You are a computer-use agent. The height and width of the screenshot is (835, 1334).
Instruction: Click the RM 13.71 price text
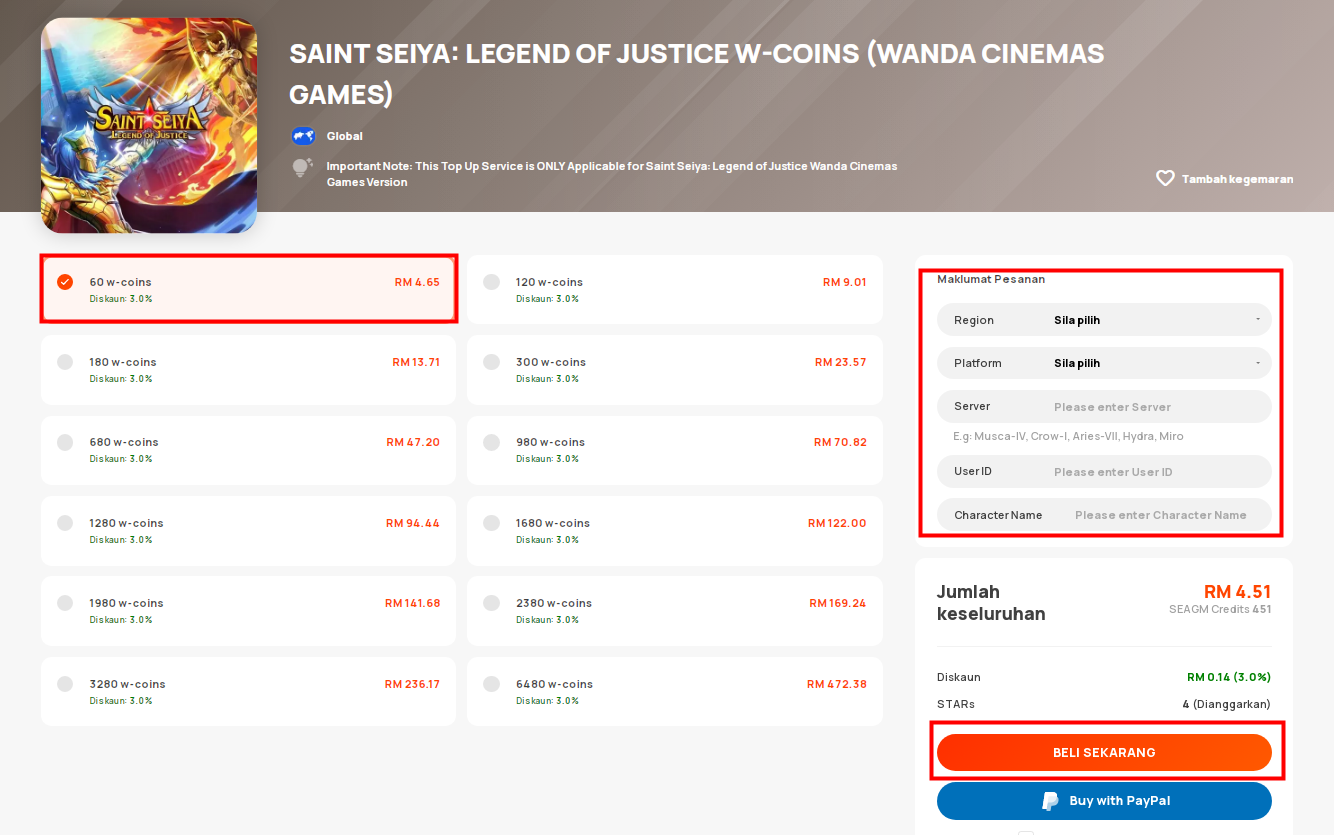pyautogui.click(x=416, y=362)
